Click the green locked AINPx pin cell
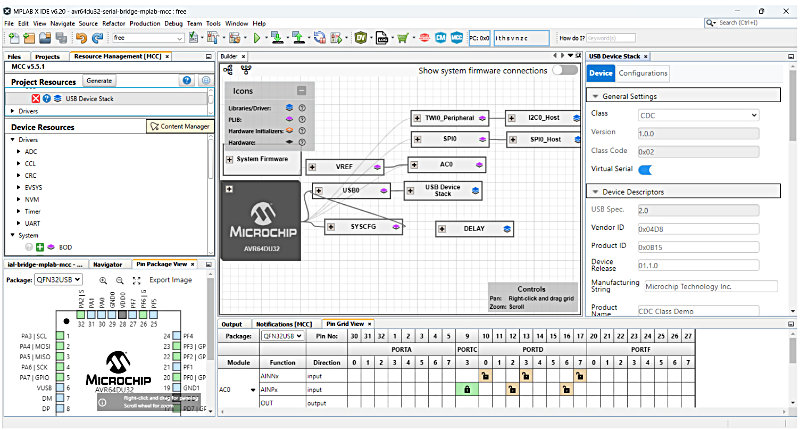The height and width of the screenshot is (430, 800). (467, 388)
